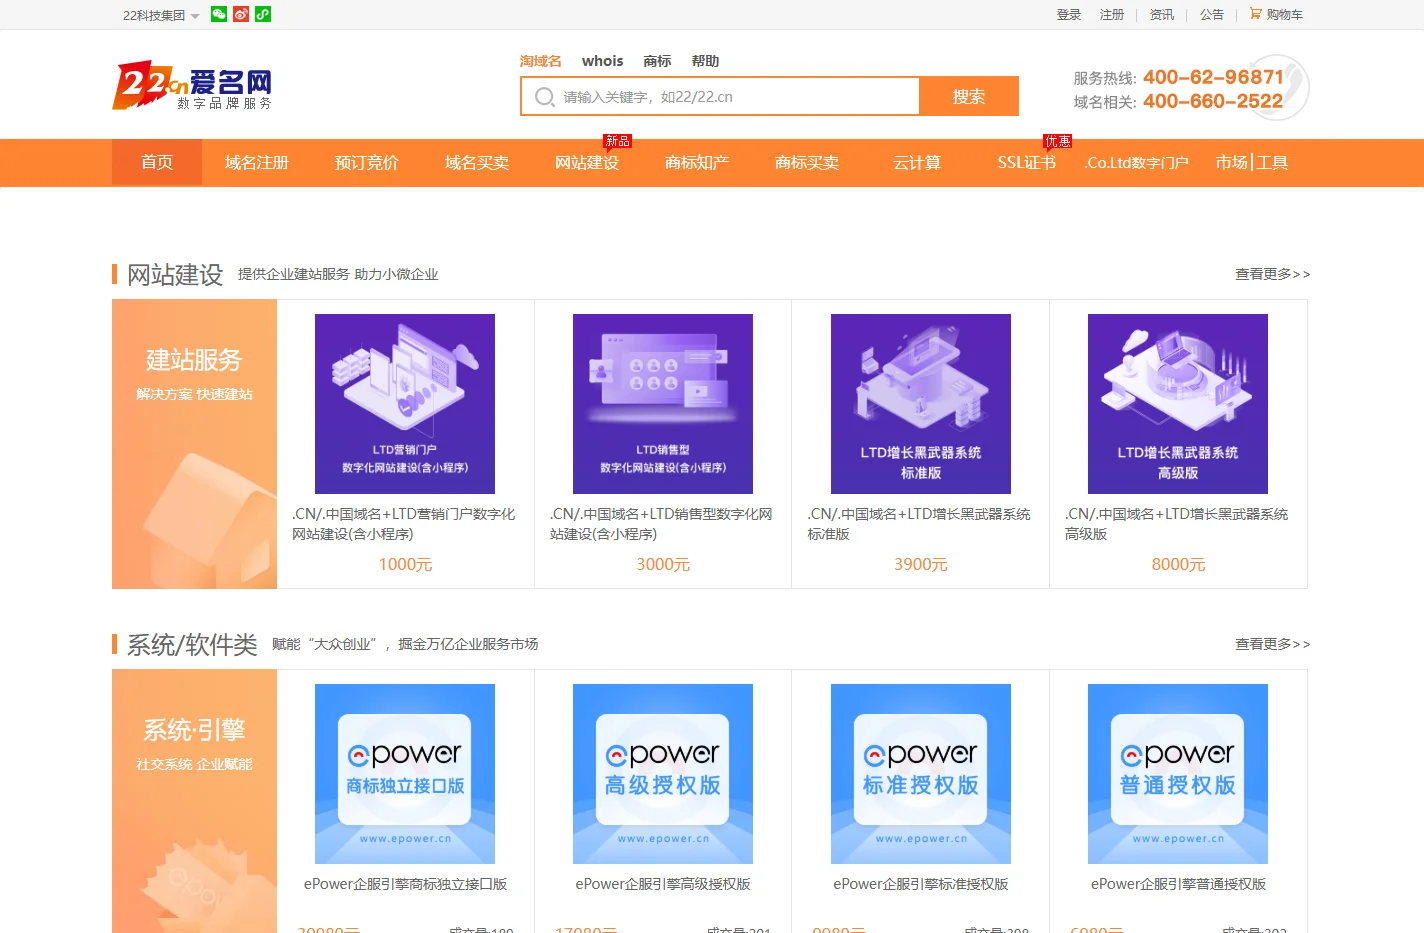Go to 首页 in navigation bar
The width and height of the screenshot is (1424, 933).
point(157,162)
